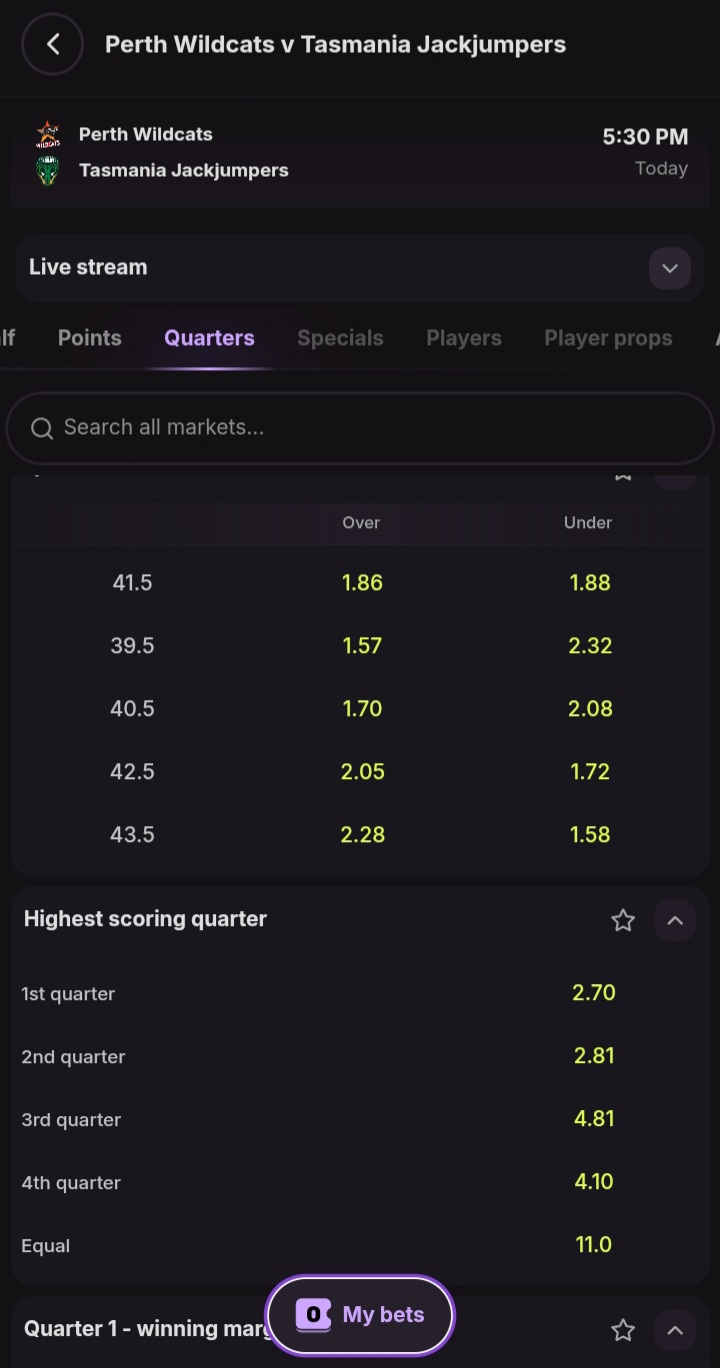This screenshot has width=720, height=1368.
Task: Collapse the Highest scoring quarter section
Action: pos(675,920)
